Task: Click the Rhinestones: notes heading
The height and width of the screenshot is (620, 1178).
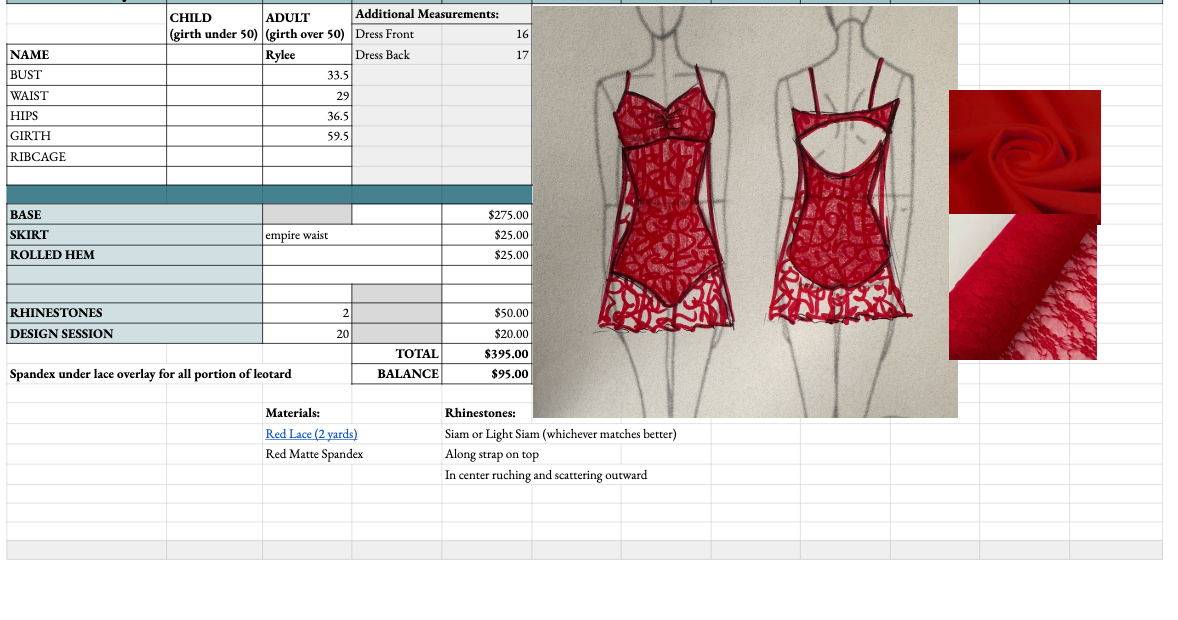Action: click(x=480, y=413)
